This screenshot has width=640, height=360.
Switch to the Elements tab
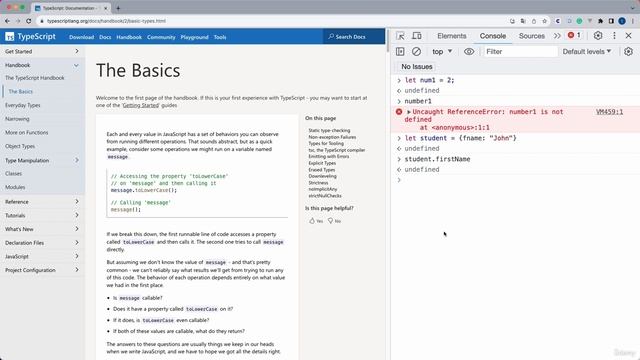click(x=451, y=36)
